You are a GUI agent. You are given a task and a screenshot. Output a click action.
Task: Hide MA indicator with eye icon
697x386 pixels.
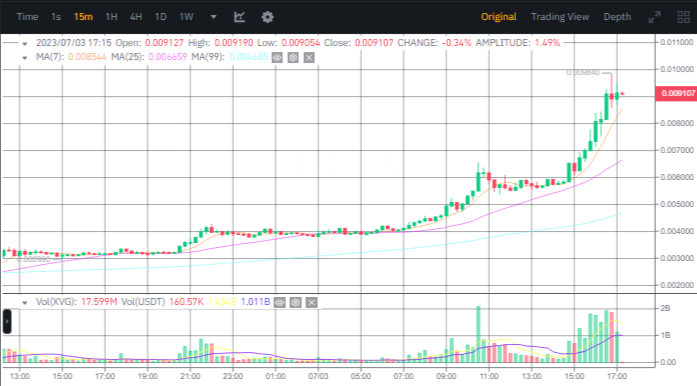pos(277,57)
